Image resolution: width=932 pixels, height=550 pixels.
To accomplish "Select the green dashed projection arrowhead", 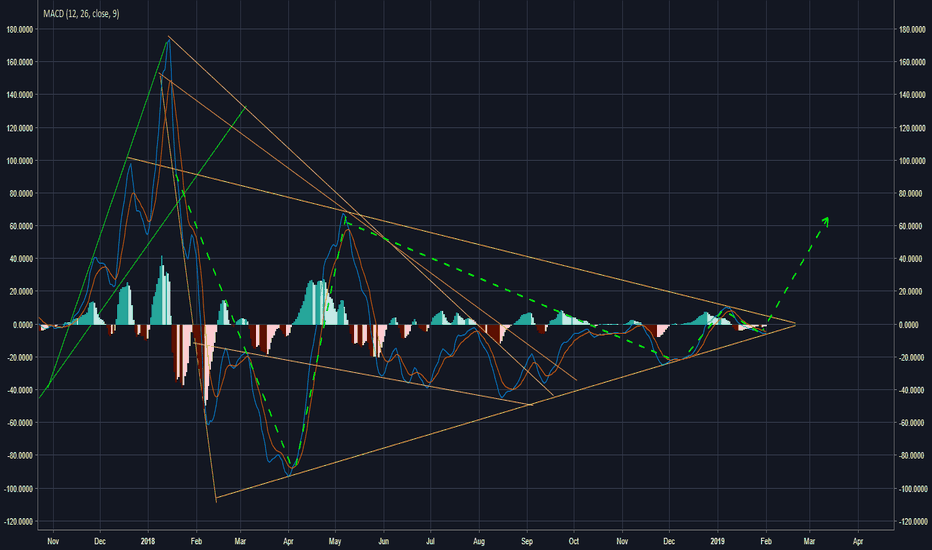I will 825,221.
